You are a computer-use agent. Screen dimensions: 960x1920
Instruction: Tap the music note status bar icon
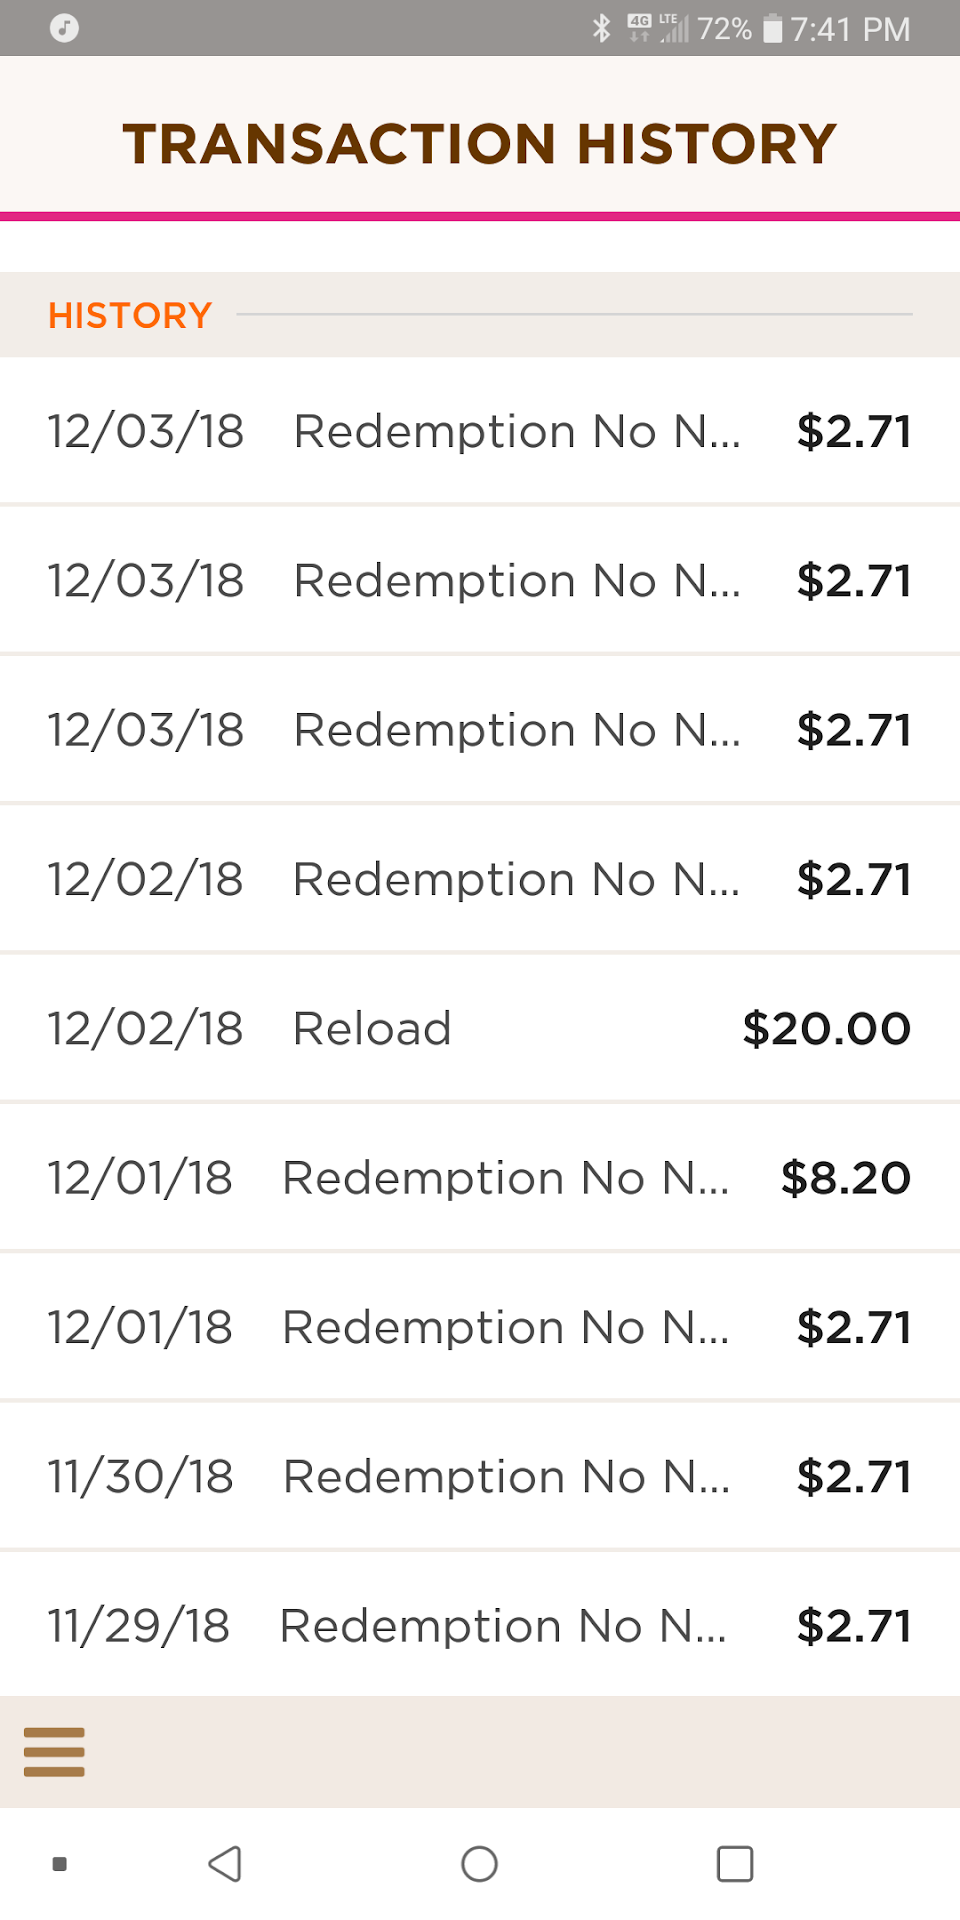[x=64, y=28]
